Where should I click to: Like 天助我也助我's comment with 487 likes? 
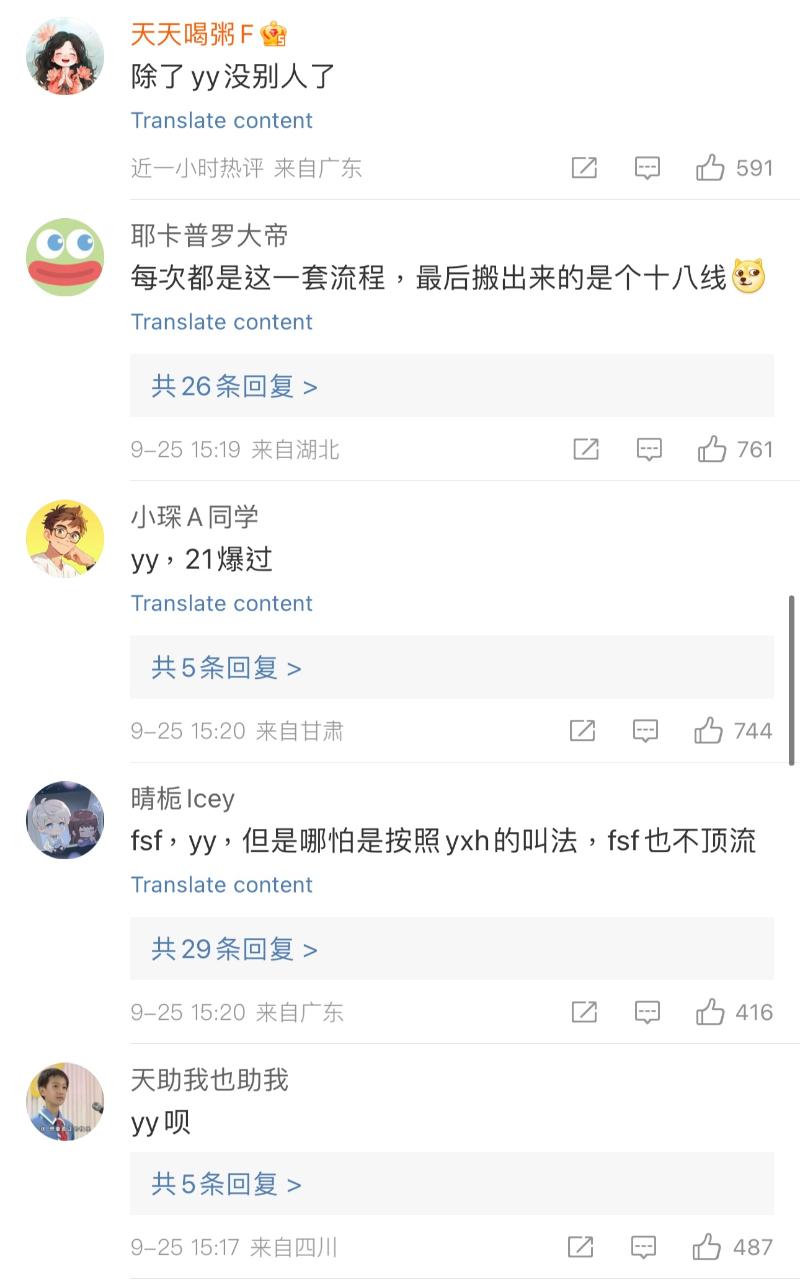coord(707,1247)
